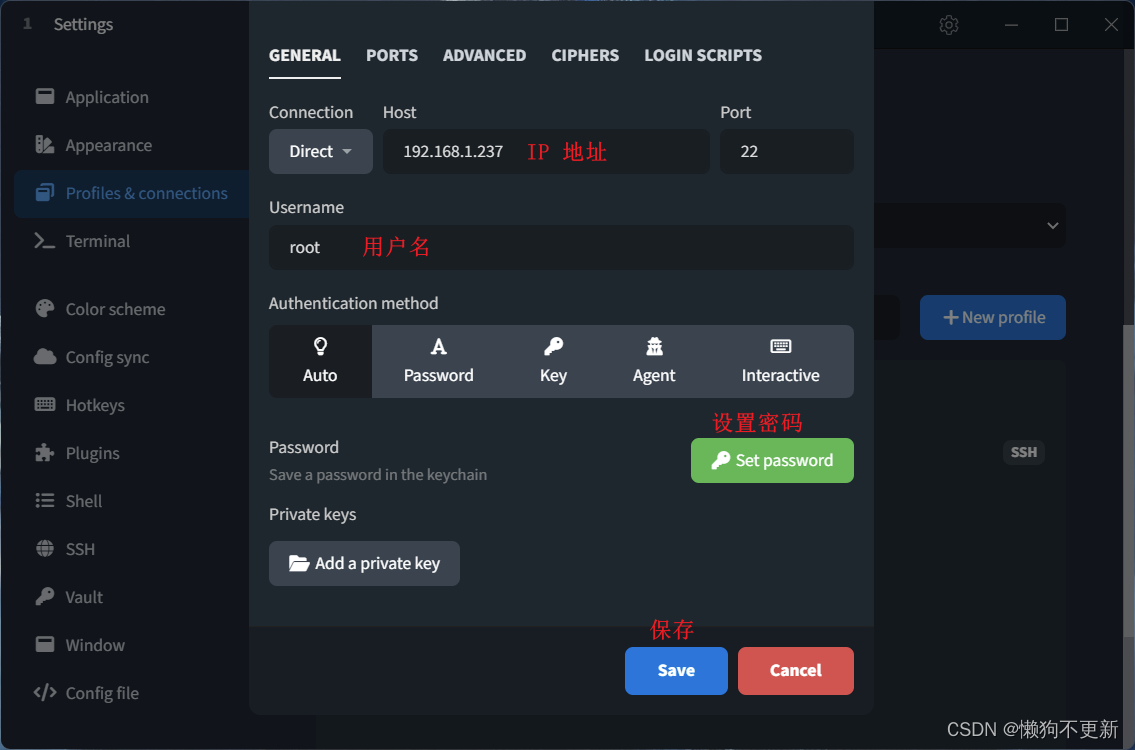Click the Config sync cloud icon
Image resolution: width=1135 pixels, height=750 pixels.
pyautogui.click(x=45, y=356)
